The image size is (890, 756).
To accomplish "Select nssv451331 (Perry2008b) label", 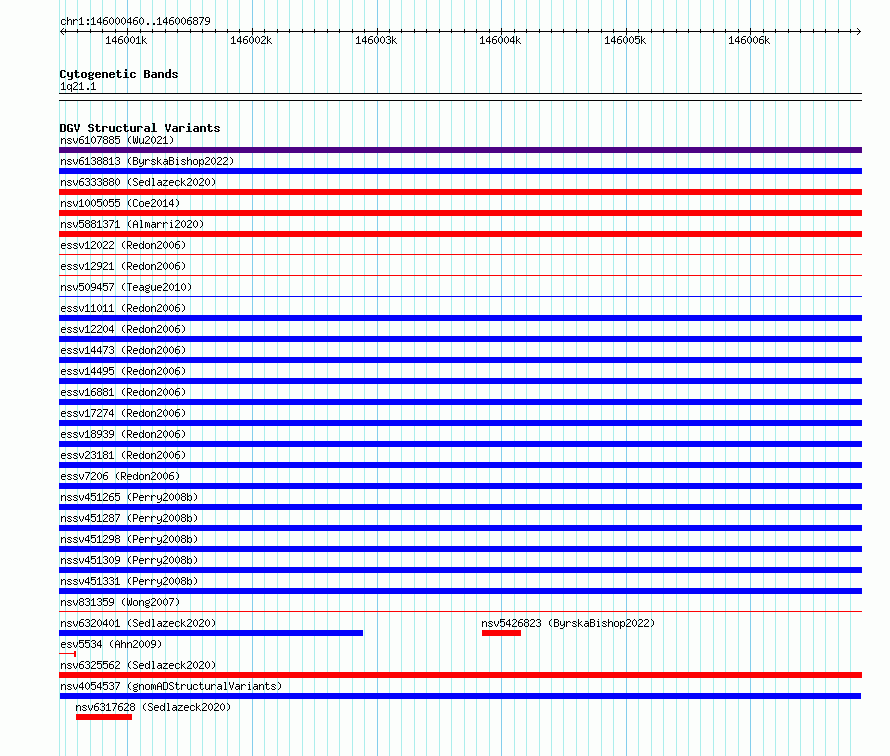I will (x=129, y=581).
